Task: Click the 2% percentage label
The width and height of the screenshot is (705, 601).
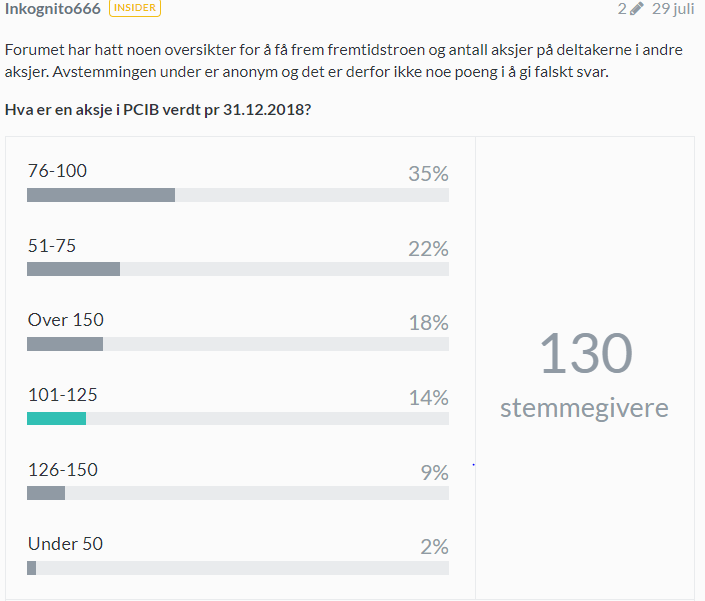Action: [434, 547]
